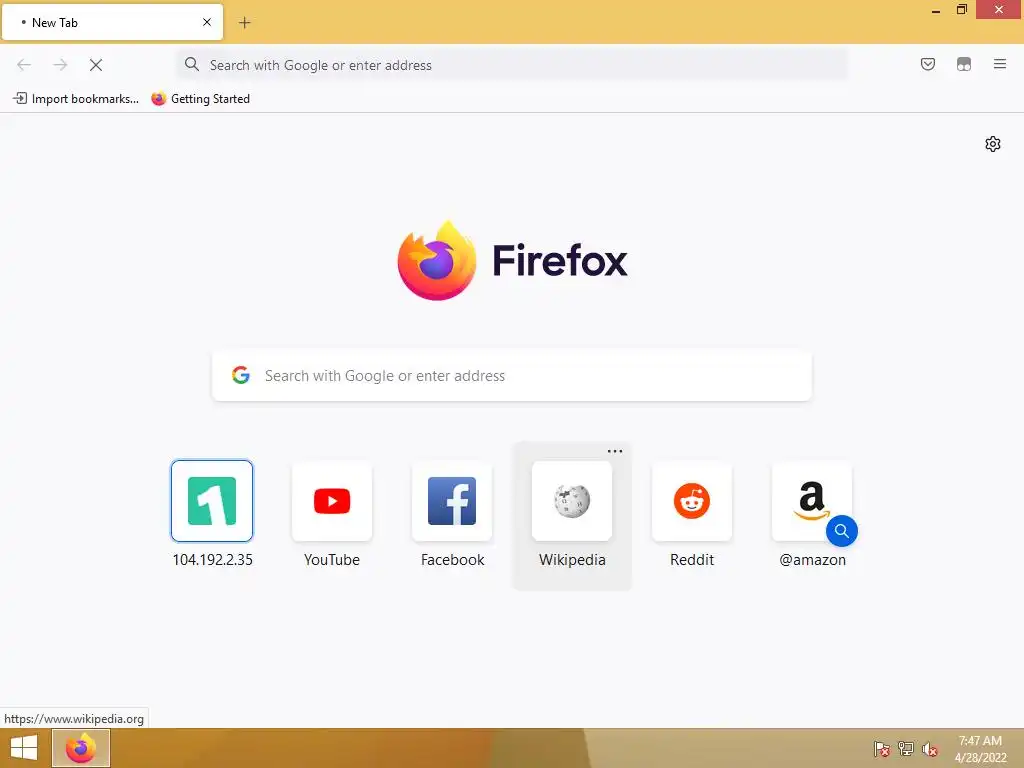1024x768 pixels.
Task: Open the Facebook shortcut tile
Action: pos(452,501)
